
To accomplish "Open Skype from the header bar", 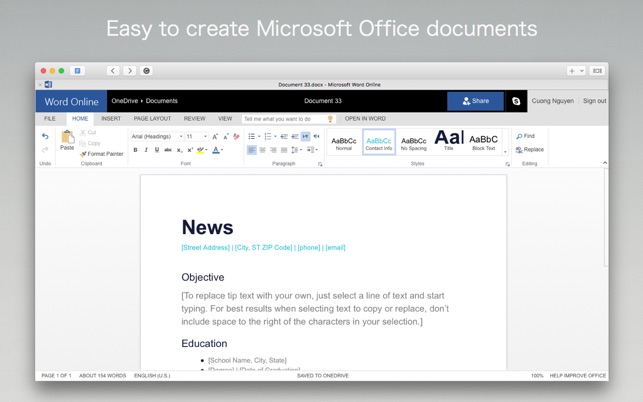I will (x=516, y=101).
